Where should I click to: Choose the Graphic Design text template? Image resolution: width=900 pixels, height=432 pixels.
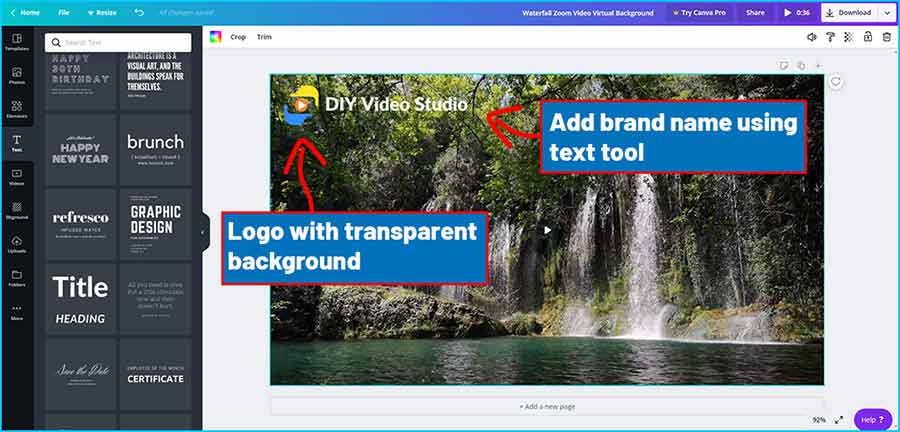coord(156,224)
